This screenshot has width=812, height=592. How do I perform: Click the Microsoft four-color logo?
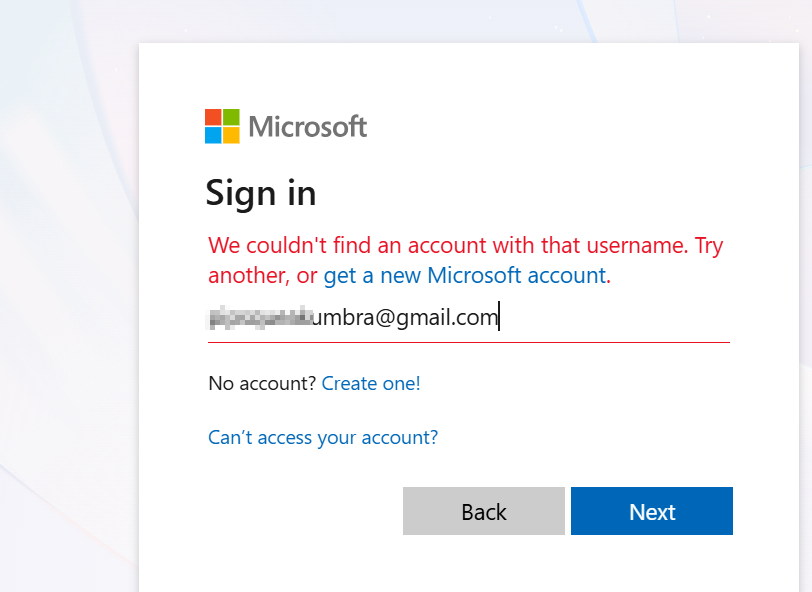pyautogui.click(x=222, y=126)
